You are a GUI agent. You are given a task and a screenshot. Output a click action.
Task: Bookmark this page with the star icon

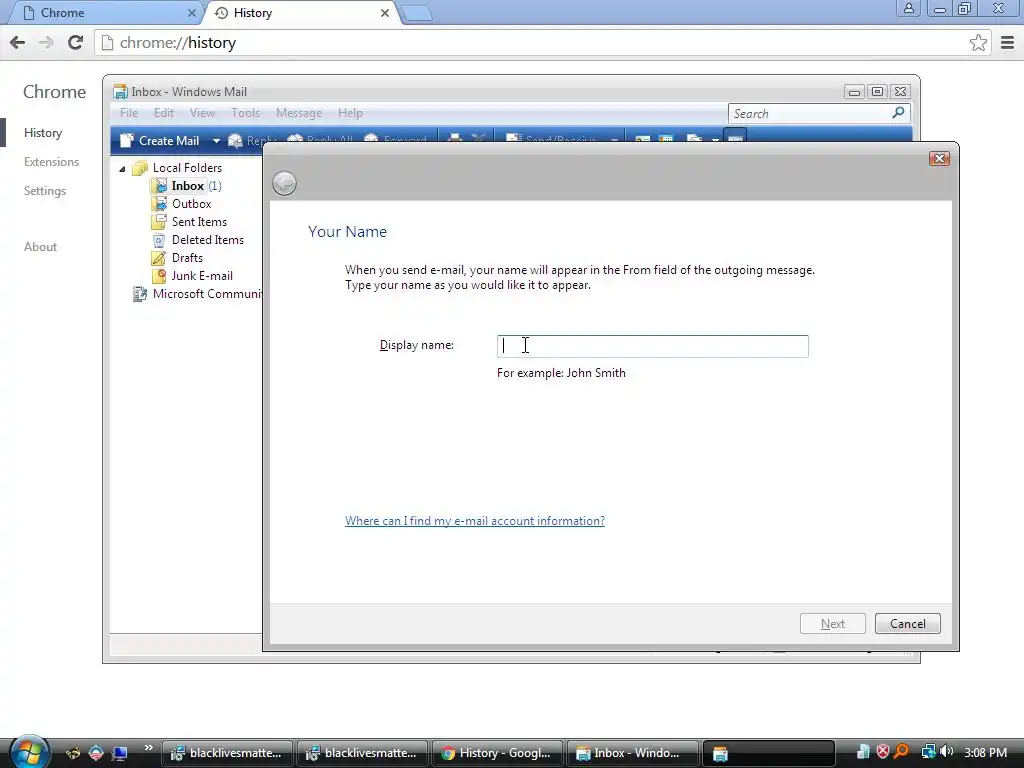point(978,42)
